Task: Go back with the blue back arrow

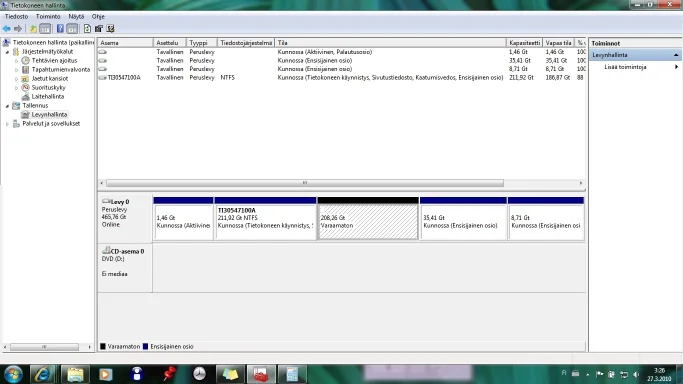Action: (x=7, y=29)
